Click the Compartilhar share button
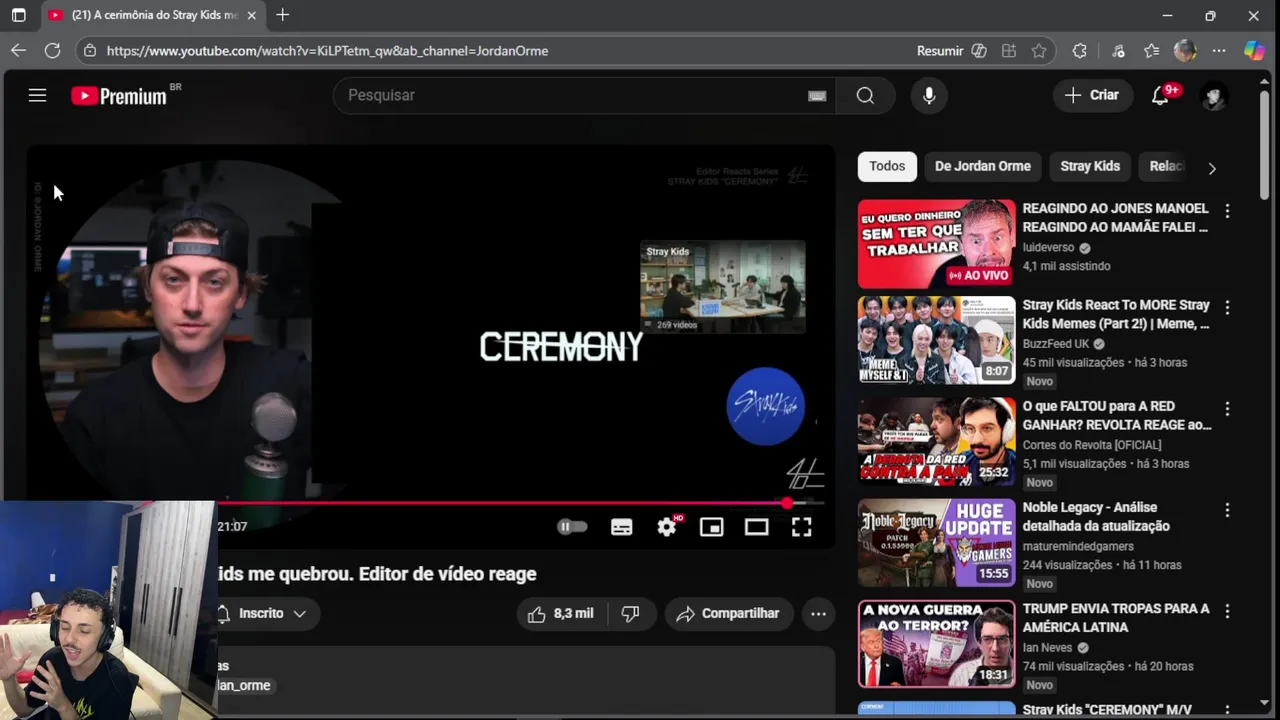This screenshot has width=1280, height=720. 728,614
